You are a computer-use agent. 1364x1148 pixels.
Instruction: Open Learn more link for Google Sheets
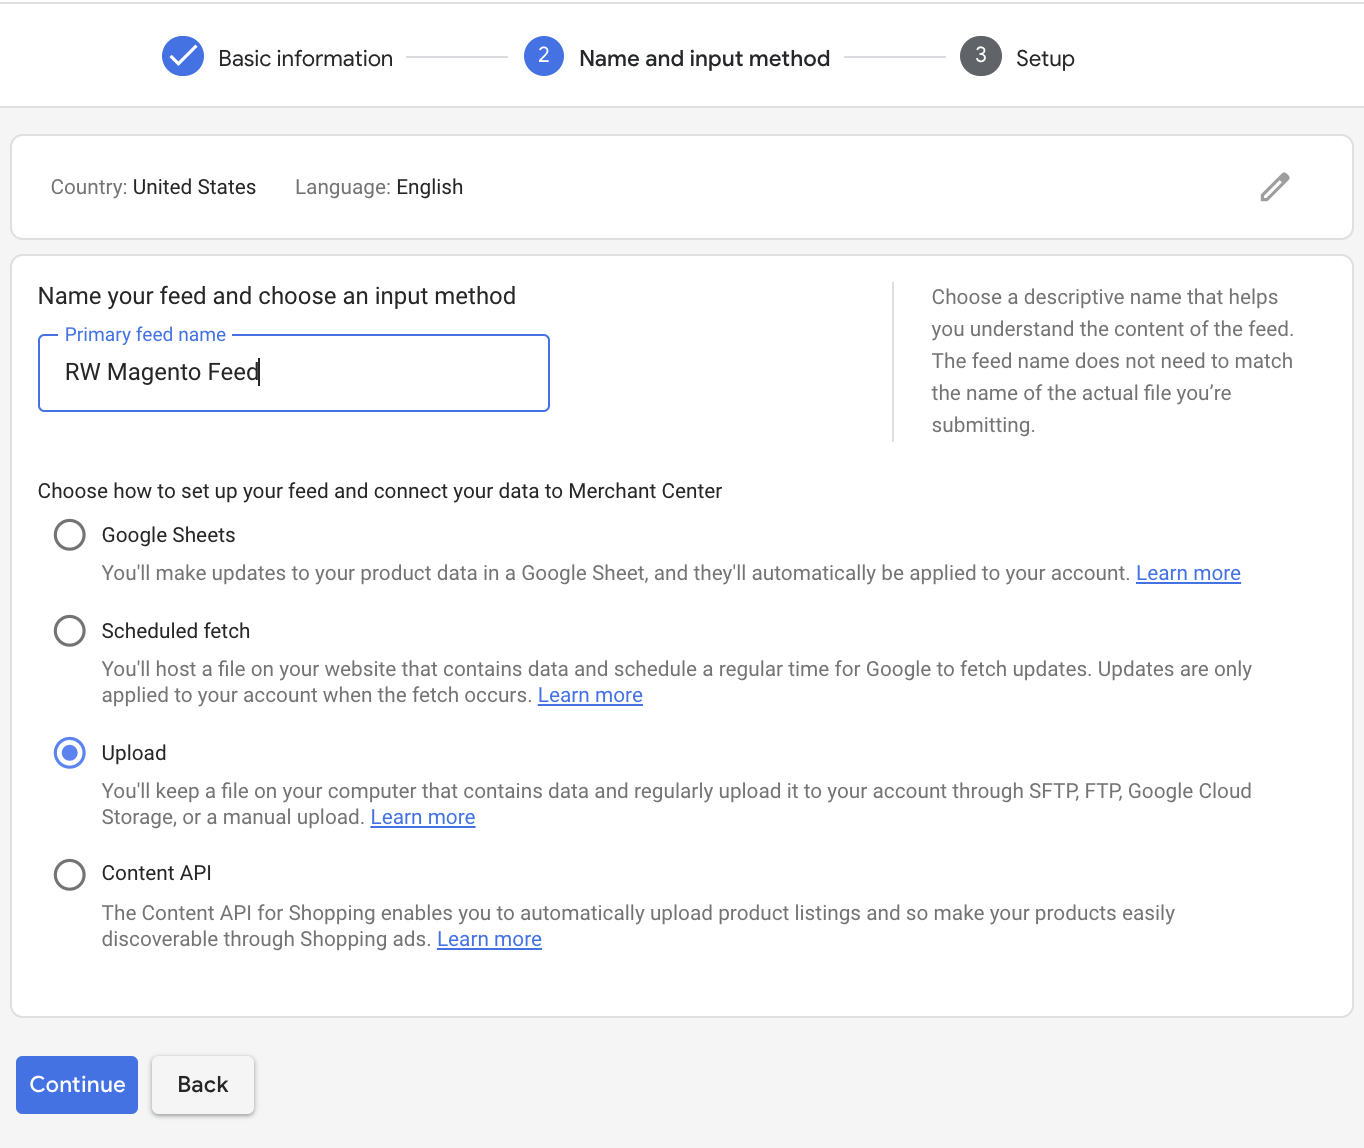click(x=1188, y=573)
